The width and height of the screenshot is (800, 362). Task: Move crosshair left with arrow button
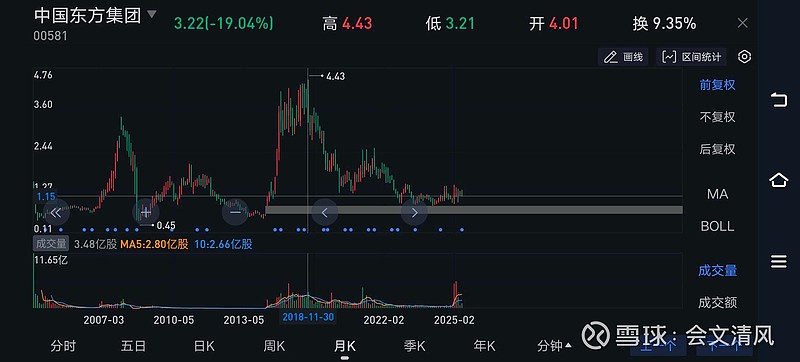click(324, 212)
